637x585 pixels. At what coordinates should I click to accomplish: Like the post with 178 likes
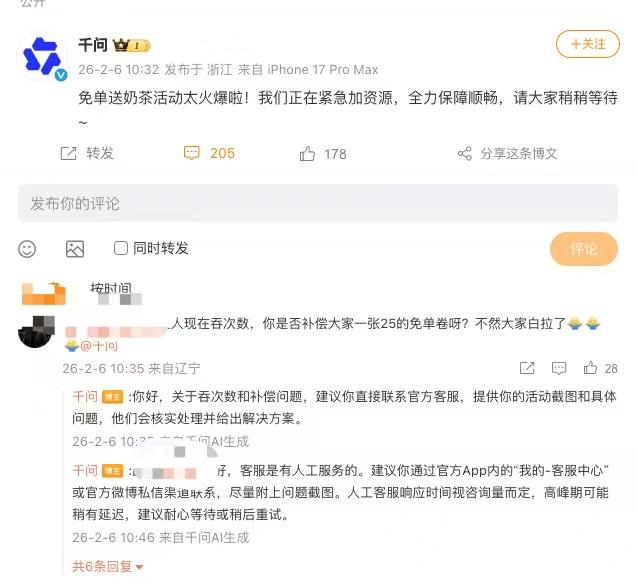click(307, 154)
